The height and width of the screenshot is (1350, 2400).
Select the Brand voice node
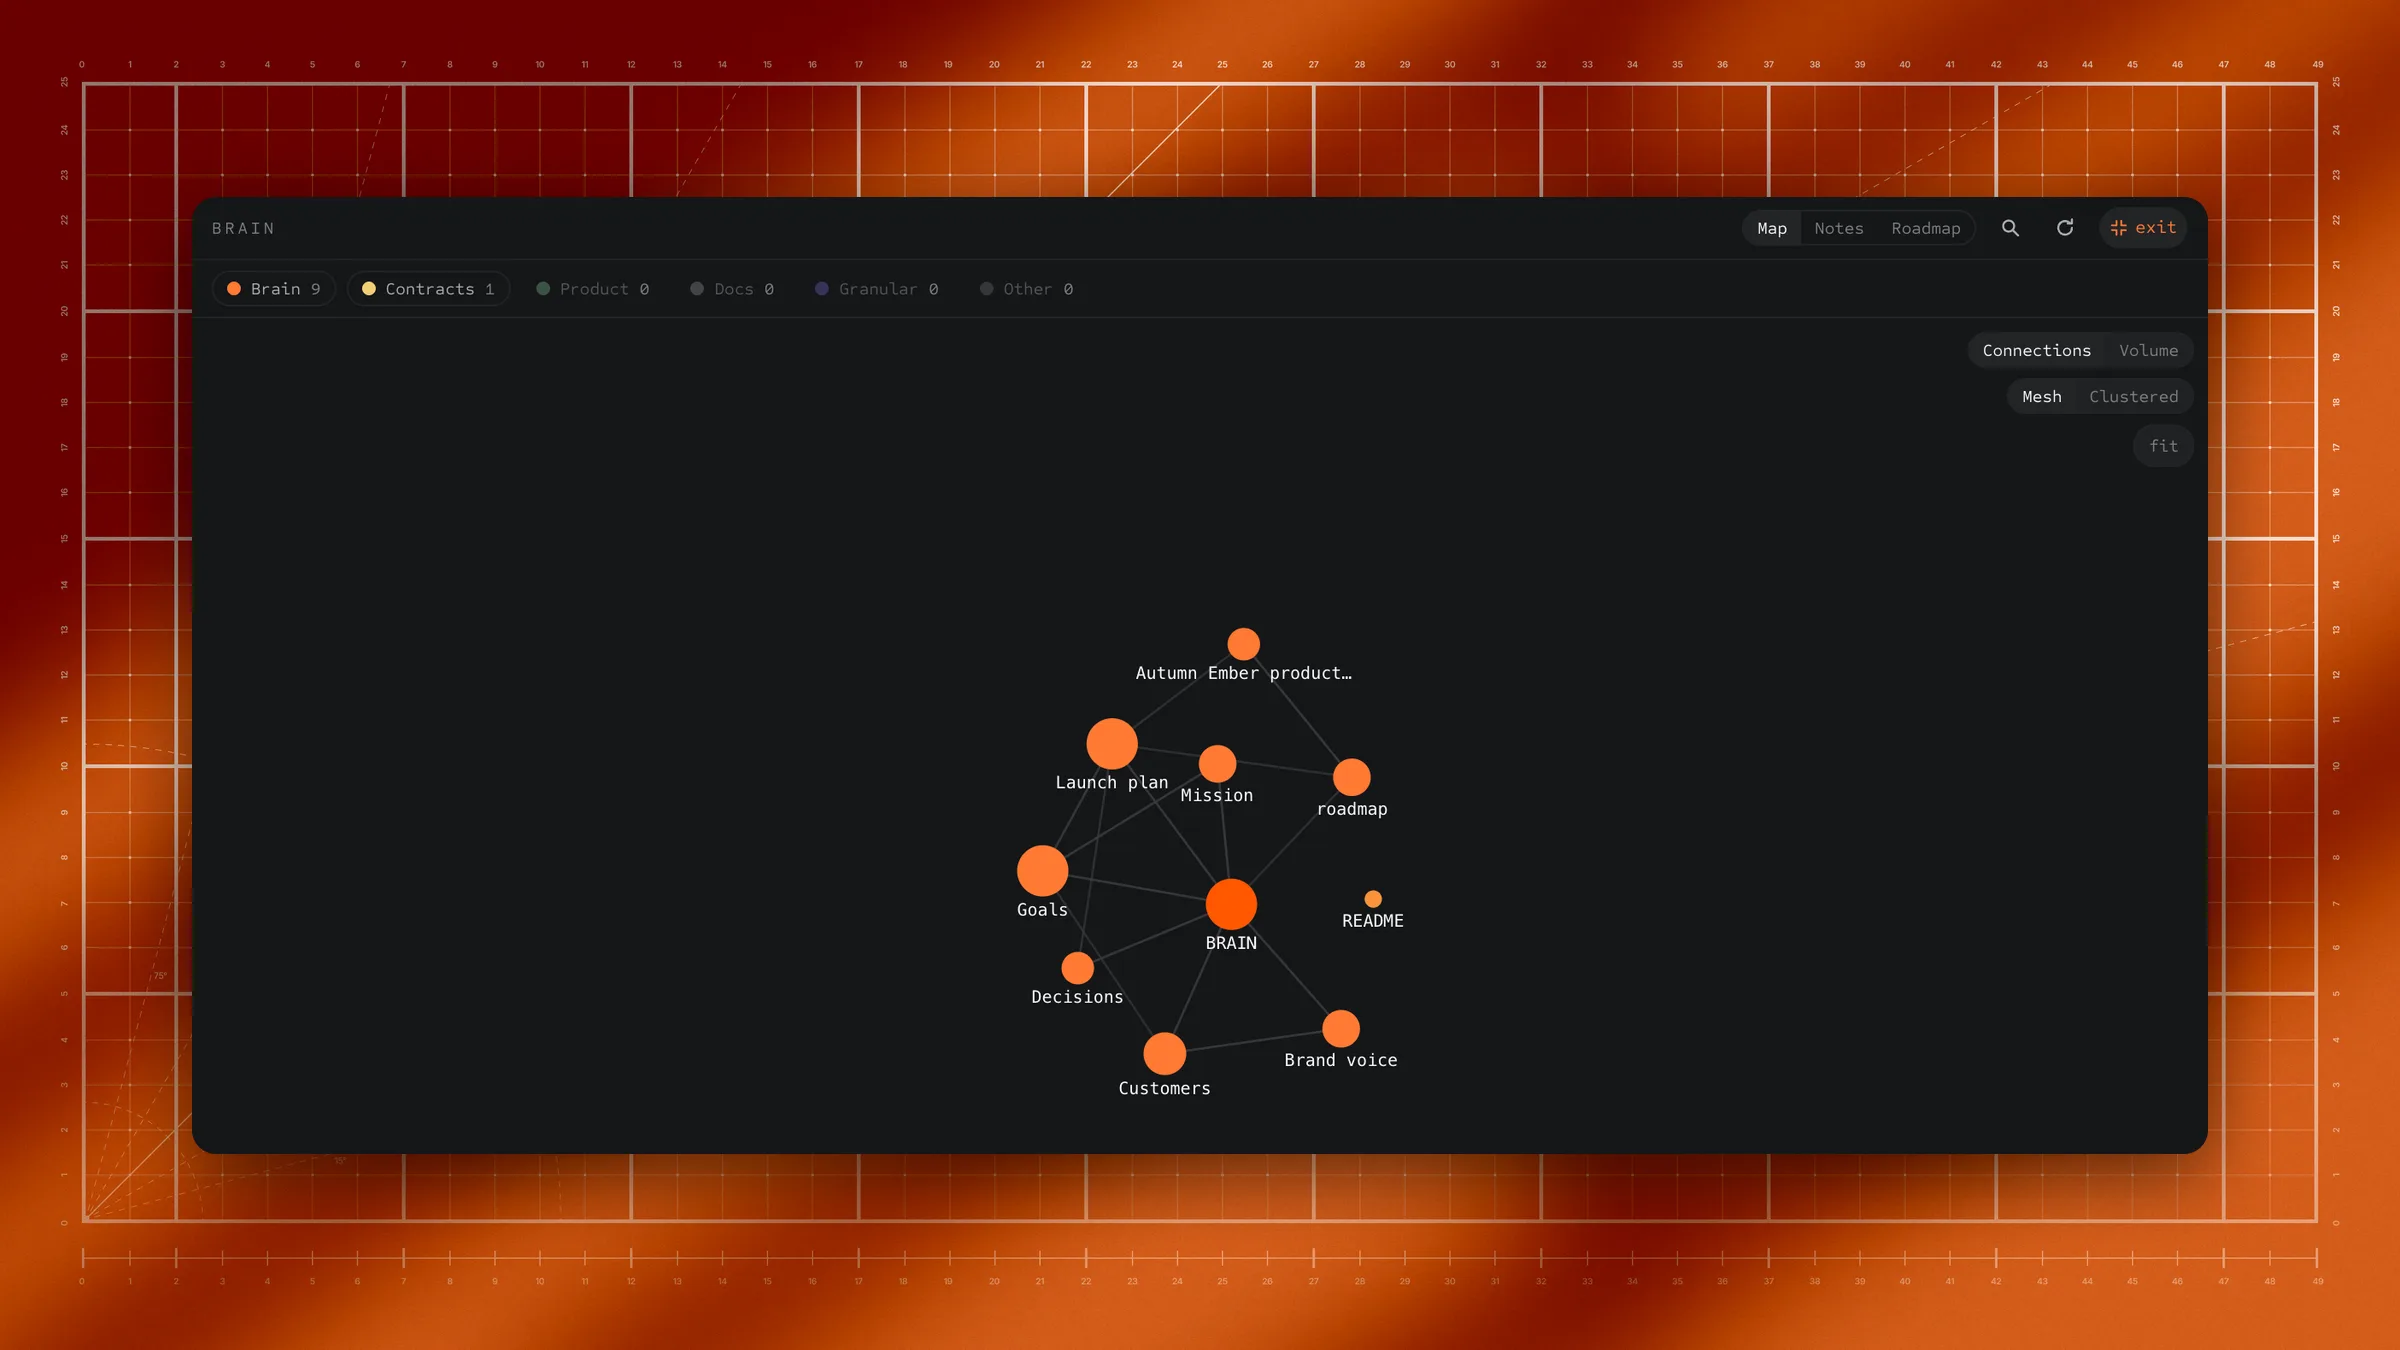(1341, 1028)
